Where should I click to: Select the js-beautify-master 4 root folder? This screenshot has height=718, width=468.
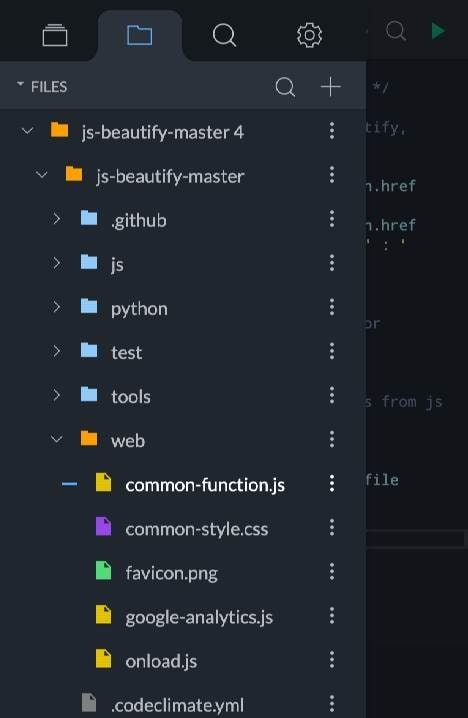[163, 133]
